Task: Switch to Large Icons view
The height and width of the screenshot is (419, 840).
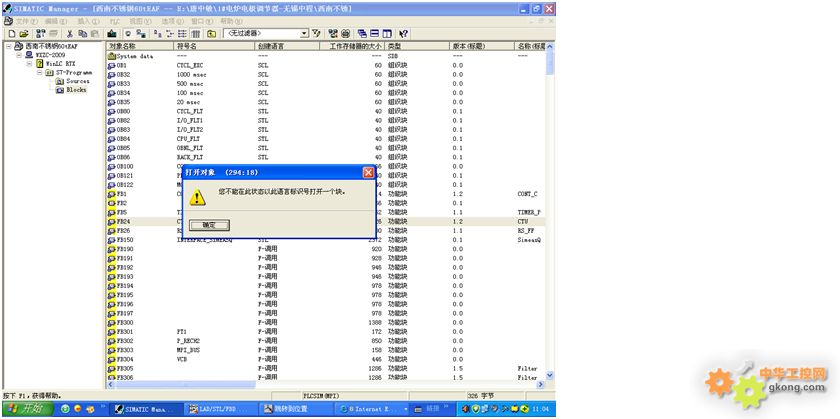Action: (158, 34)
